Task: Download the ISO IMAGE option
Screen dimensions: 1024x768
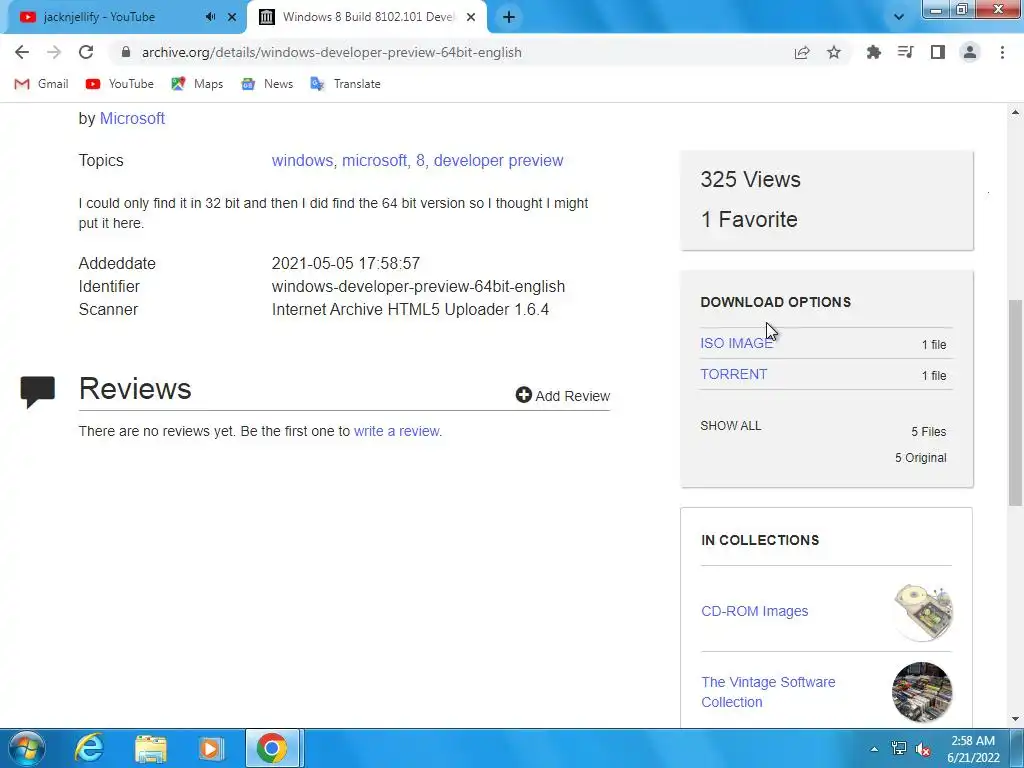Action: (x=736, y=343)
